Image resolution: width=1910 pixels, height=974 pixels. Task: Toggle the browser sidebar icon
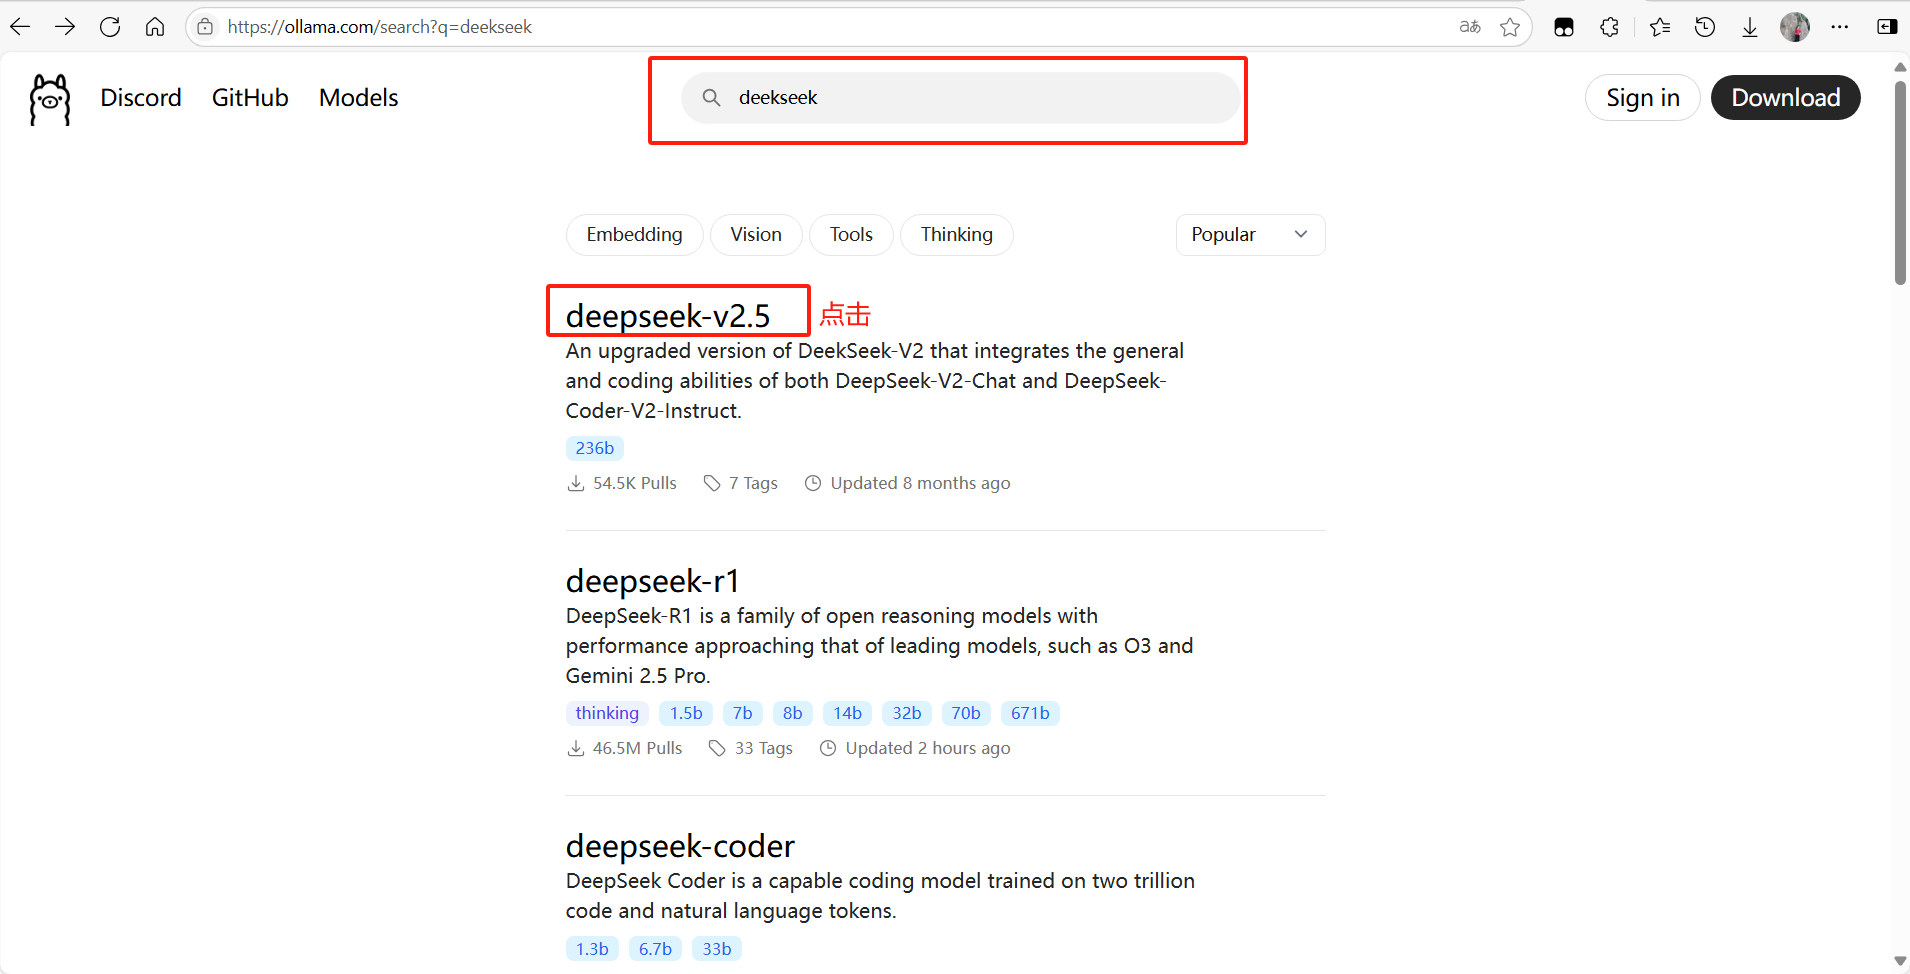point(1887,27)
